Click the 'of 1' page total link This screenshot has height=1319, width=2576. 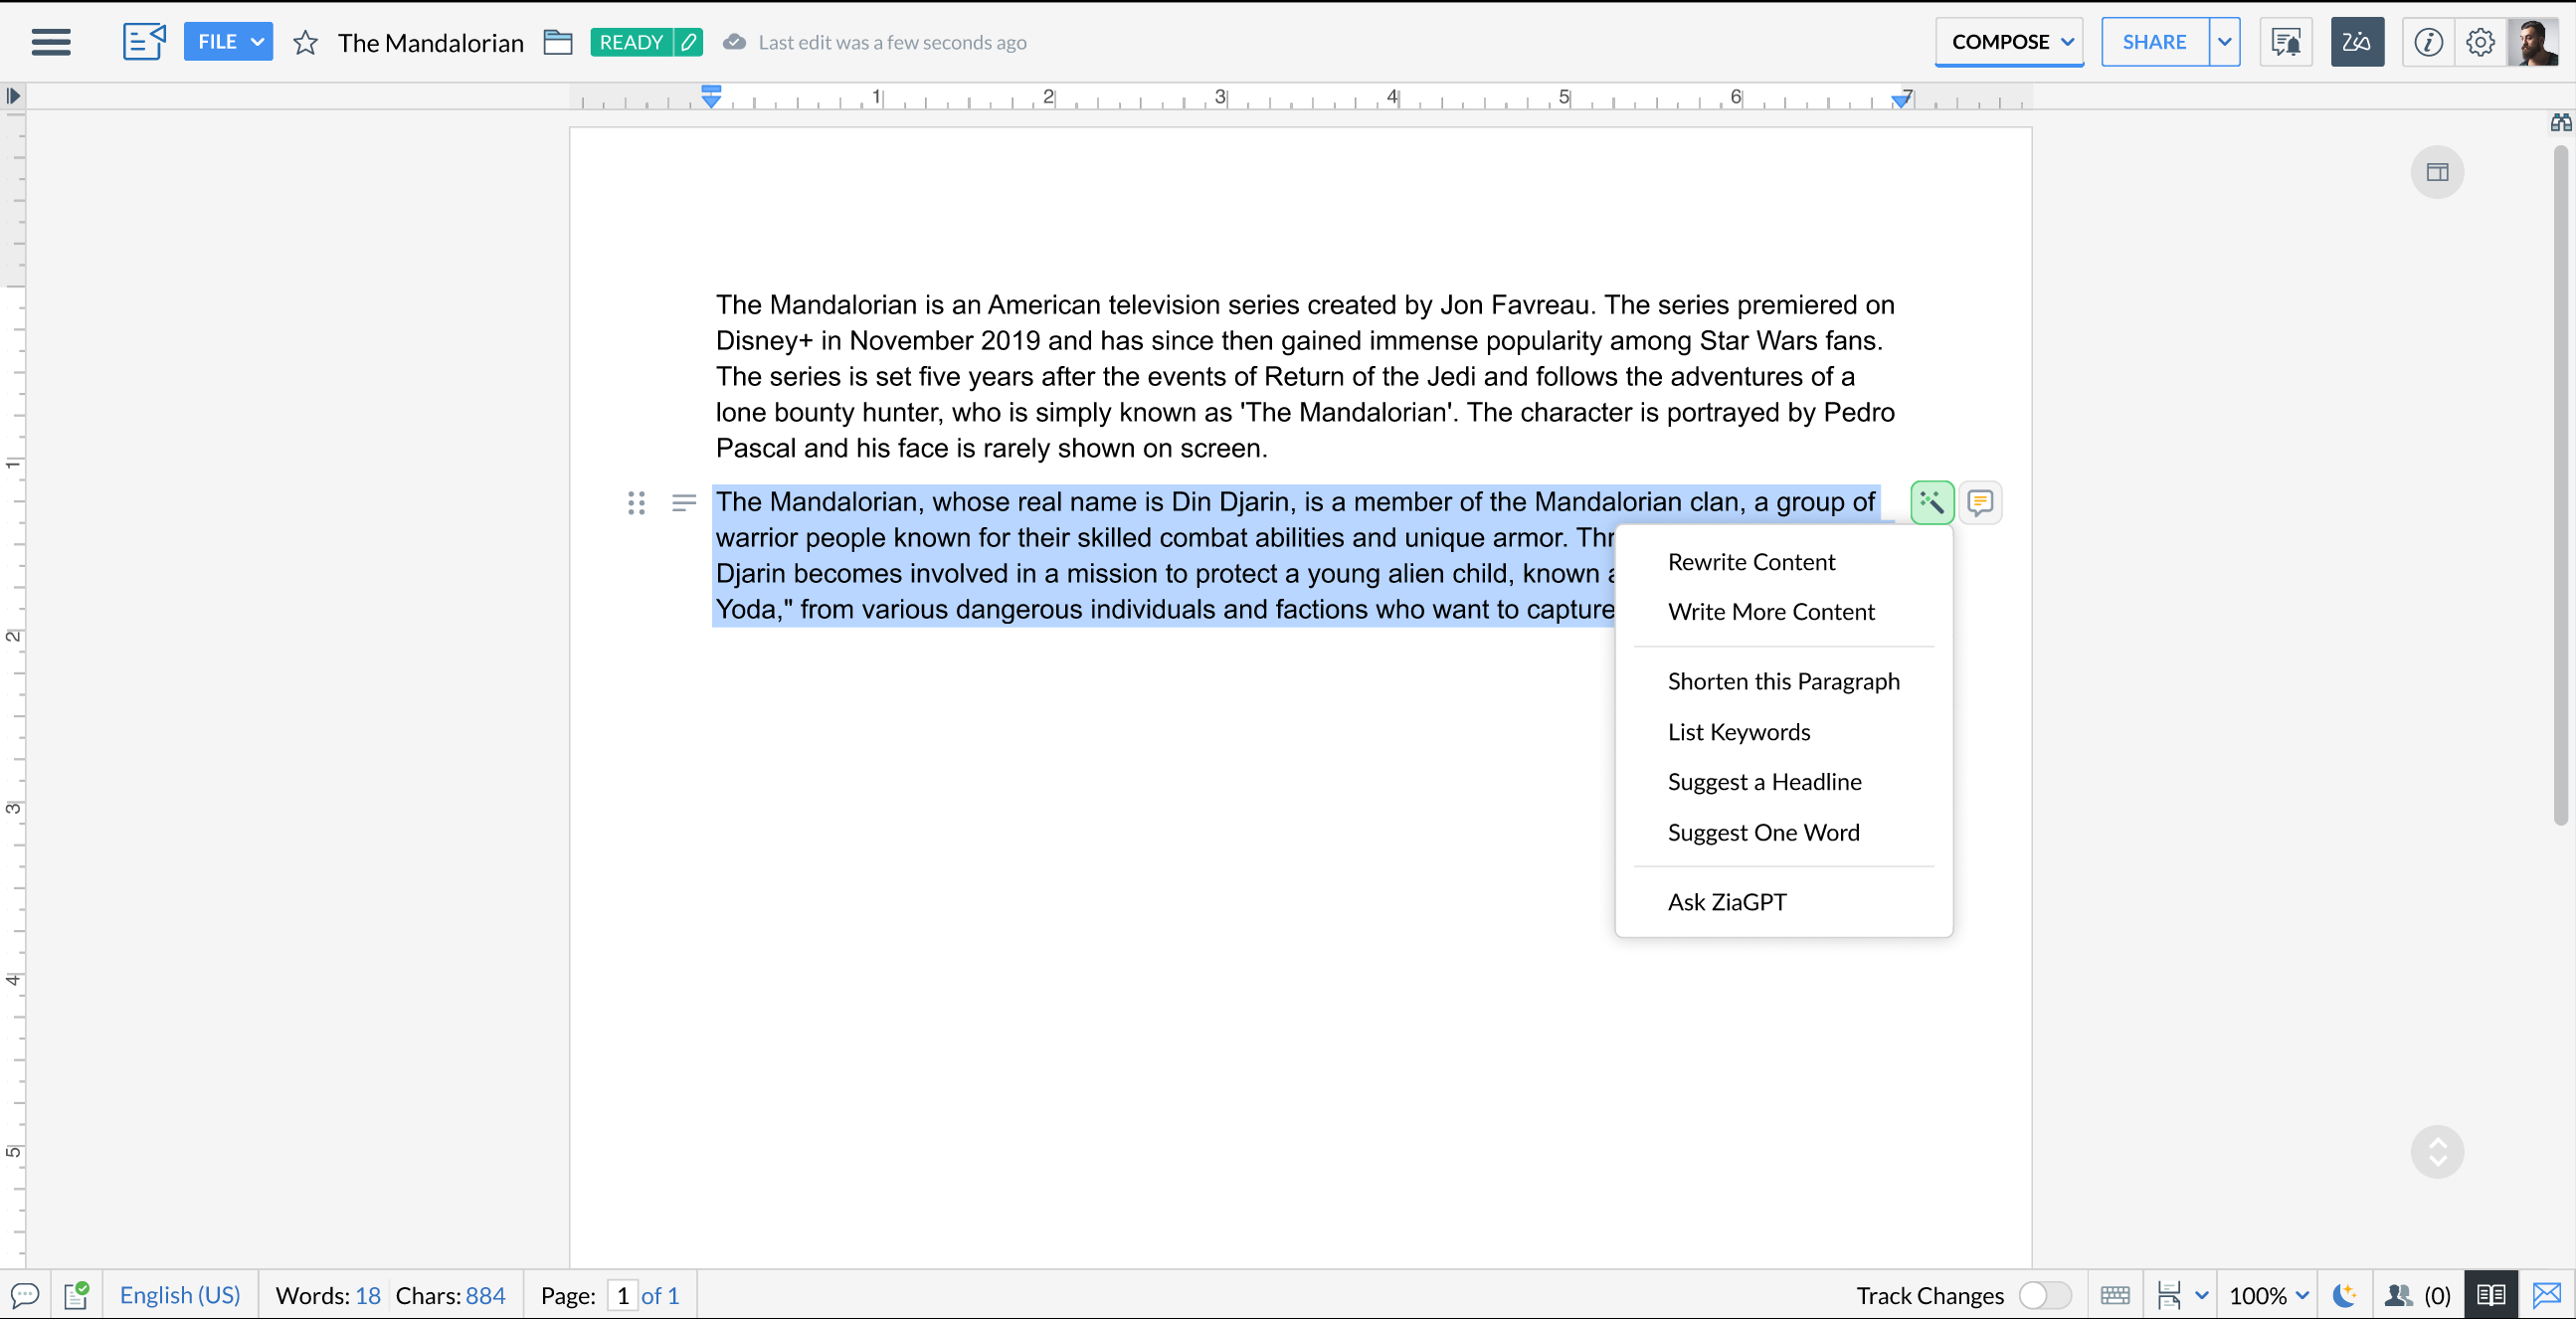[x=660, y=1295]
